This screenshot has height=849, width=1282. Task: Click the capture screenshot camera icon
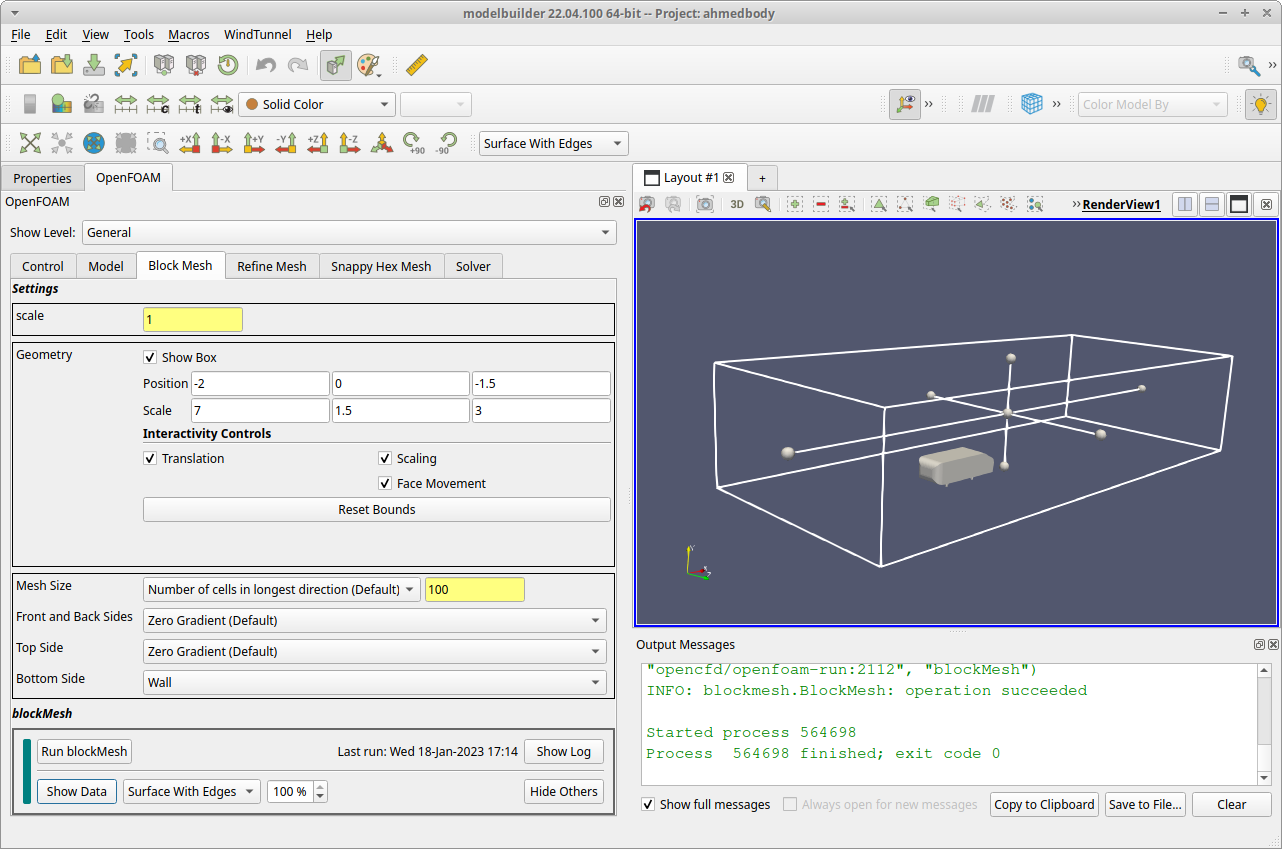(x=705, y=204)
